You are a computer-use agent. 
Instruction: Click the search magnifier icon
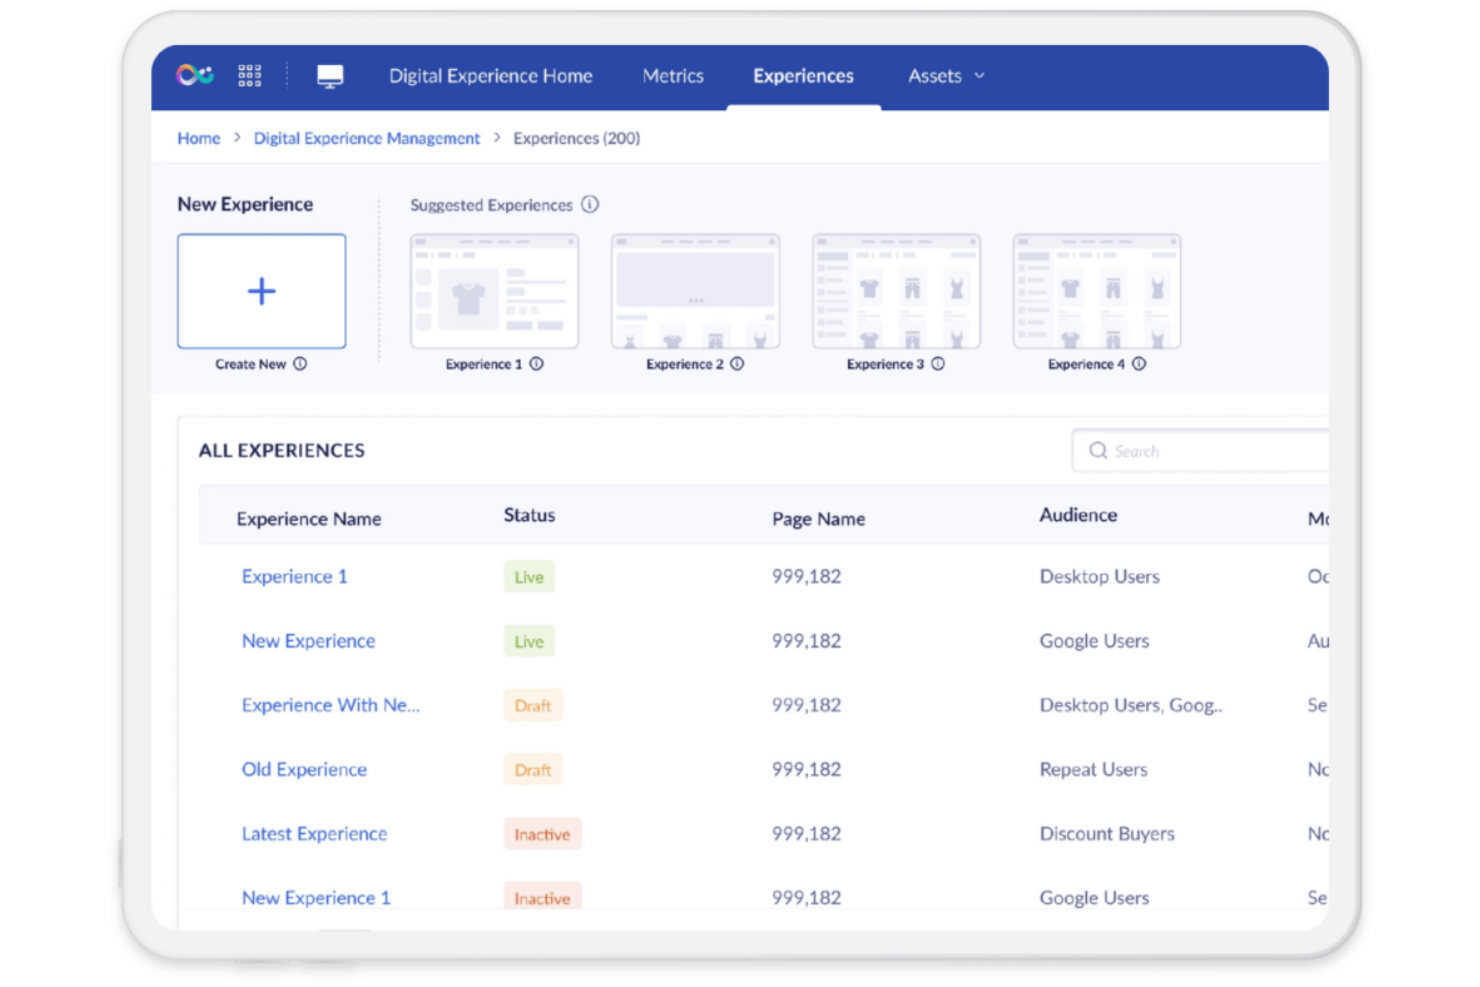[x=1097, y=450]
